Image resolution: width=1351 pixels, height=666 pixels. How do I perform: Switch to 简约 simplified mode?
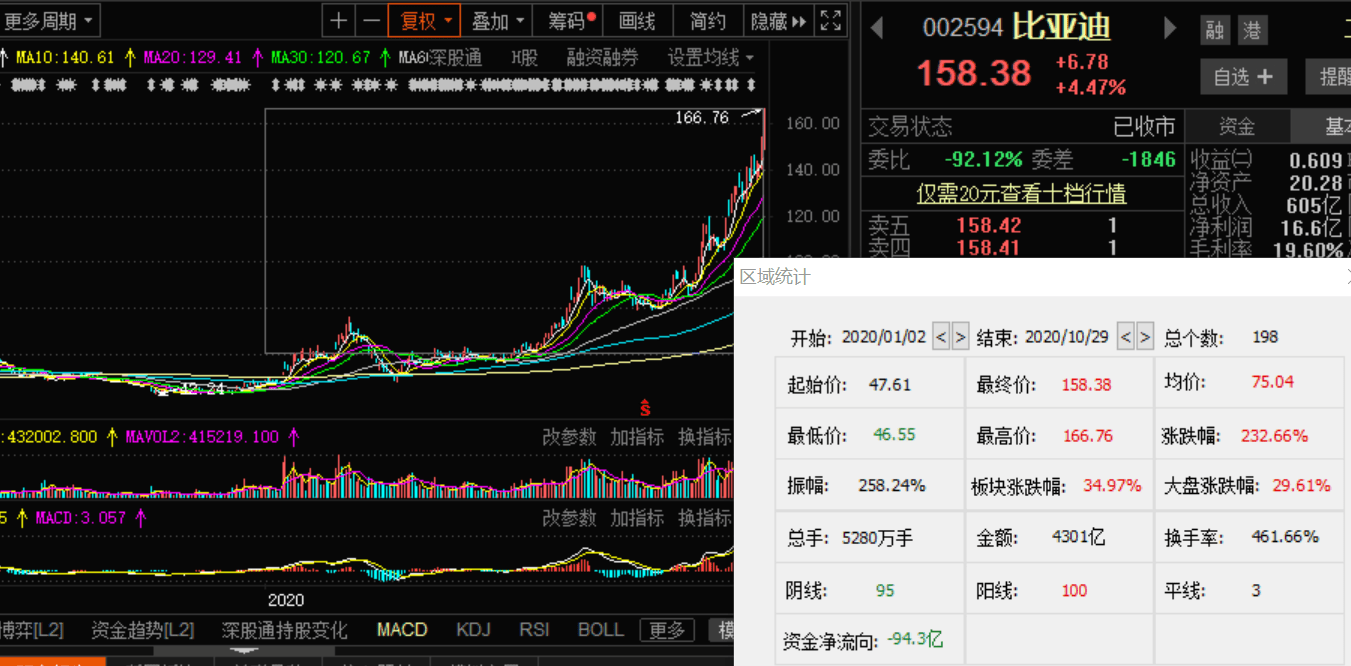click(708, 20)
